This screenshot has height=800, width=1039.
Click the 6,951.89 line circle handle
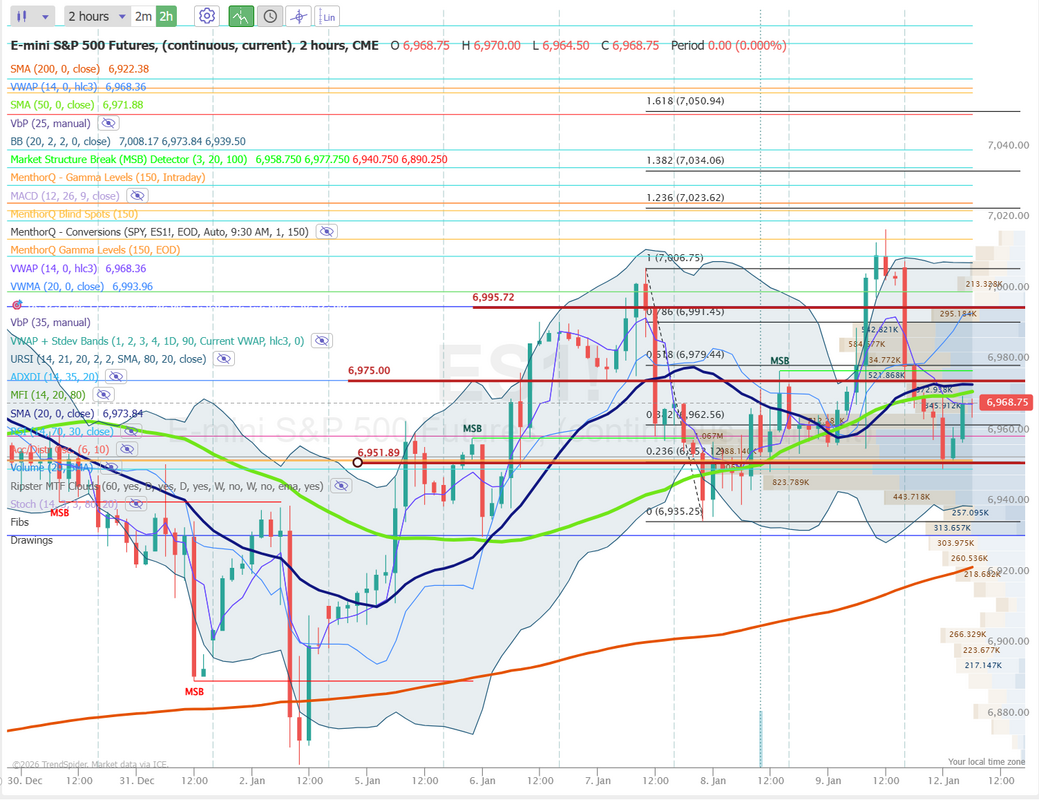pyautogui.click(x=358, y=462)
